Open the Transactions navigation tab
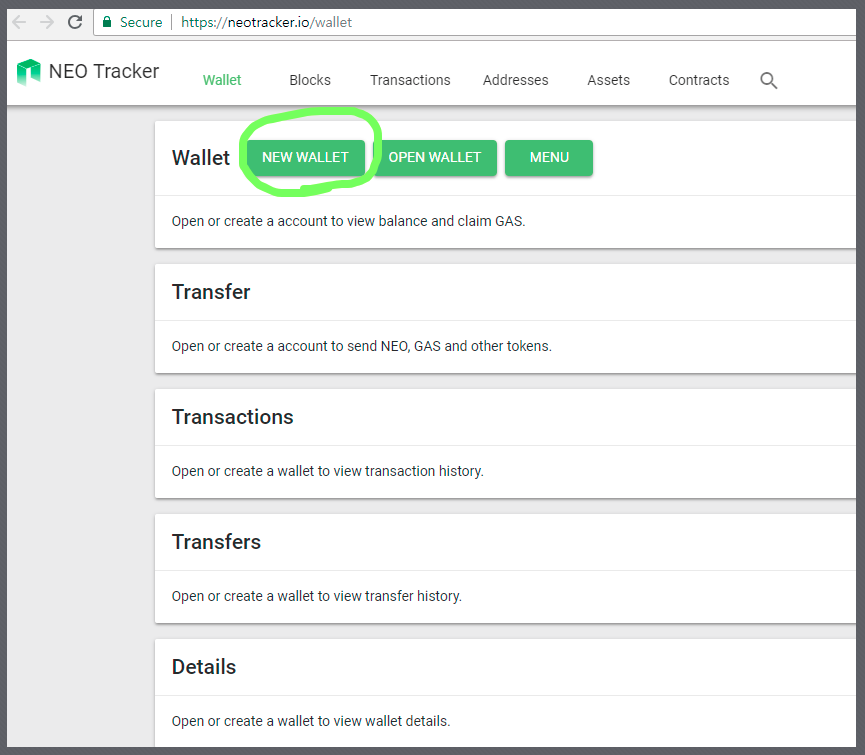The width and height of the screenshot is (865, 755). 410,80
